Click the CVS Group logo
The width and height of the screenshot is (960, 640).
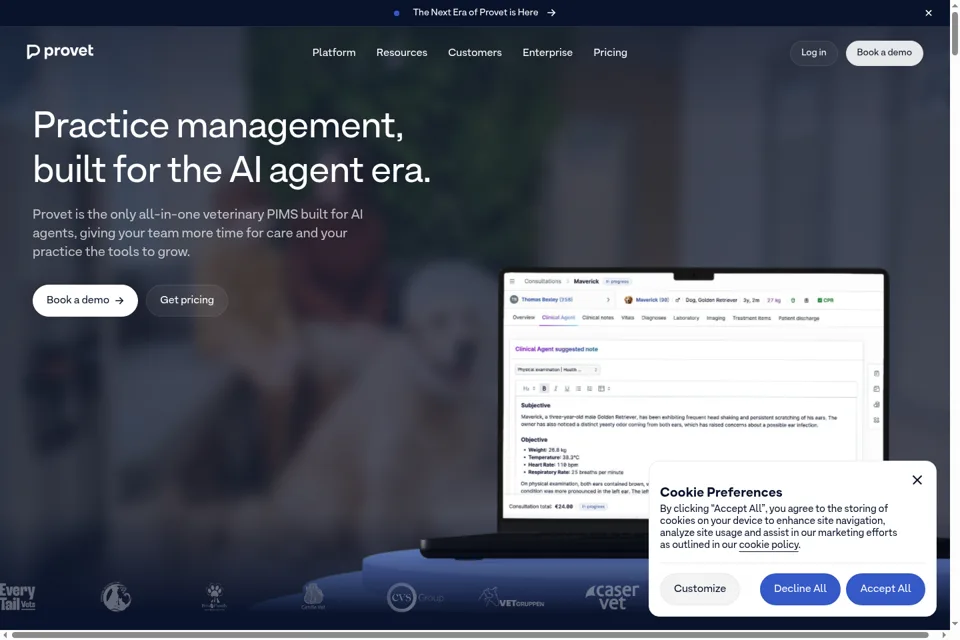pos(415,597)
